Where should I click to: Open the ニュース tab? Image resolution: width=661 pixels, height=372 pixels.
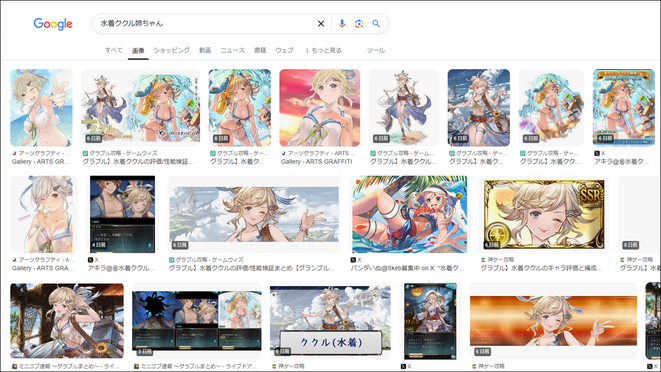232,50
